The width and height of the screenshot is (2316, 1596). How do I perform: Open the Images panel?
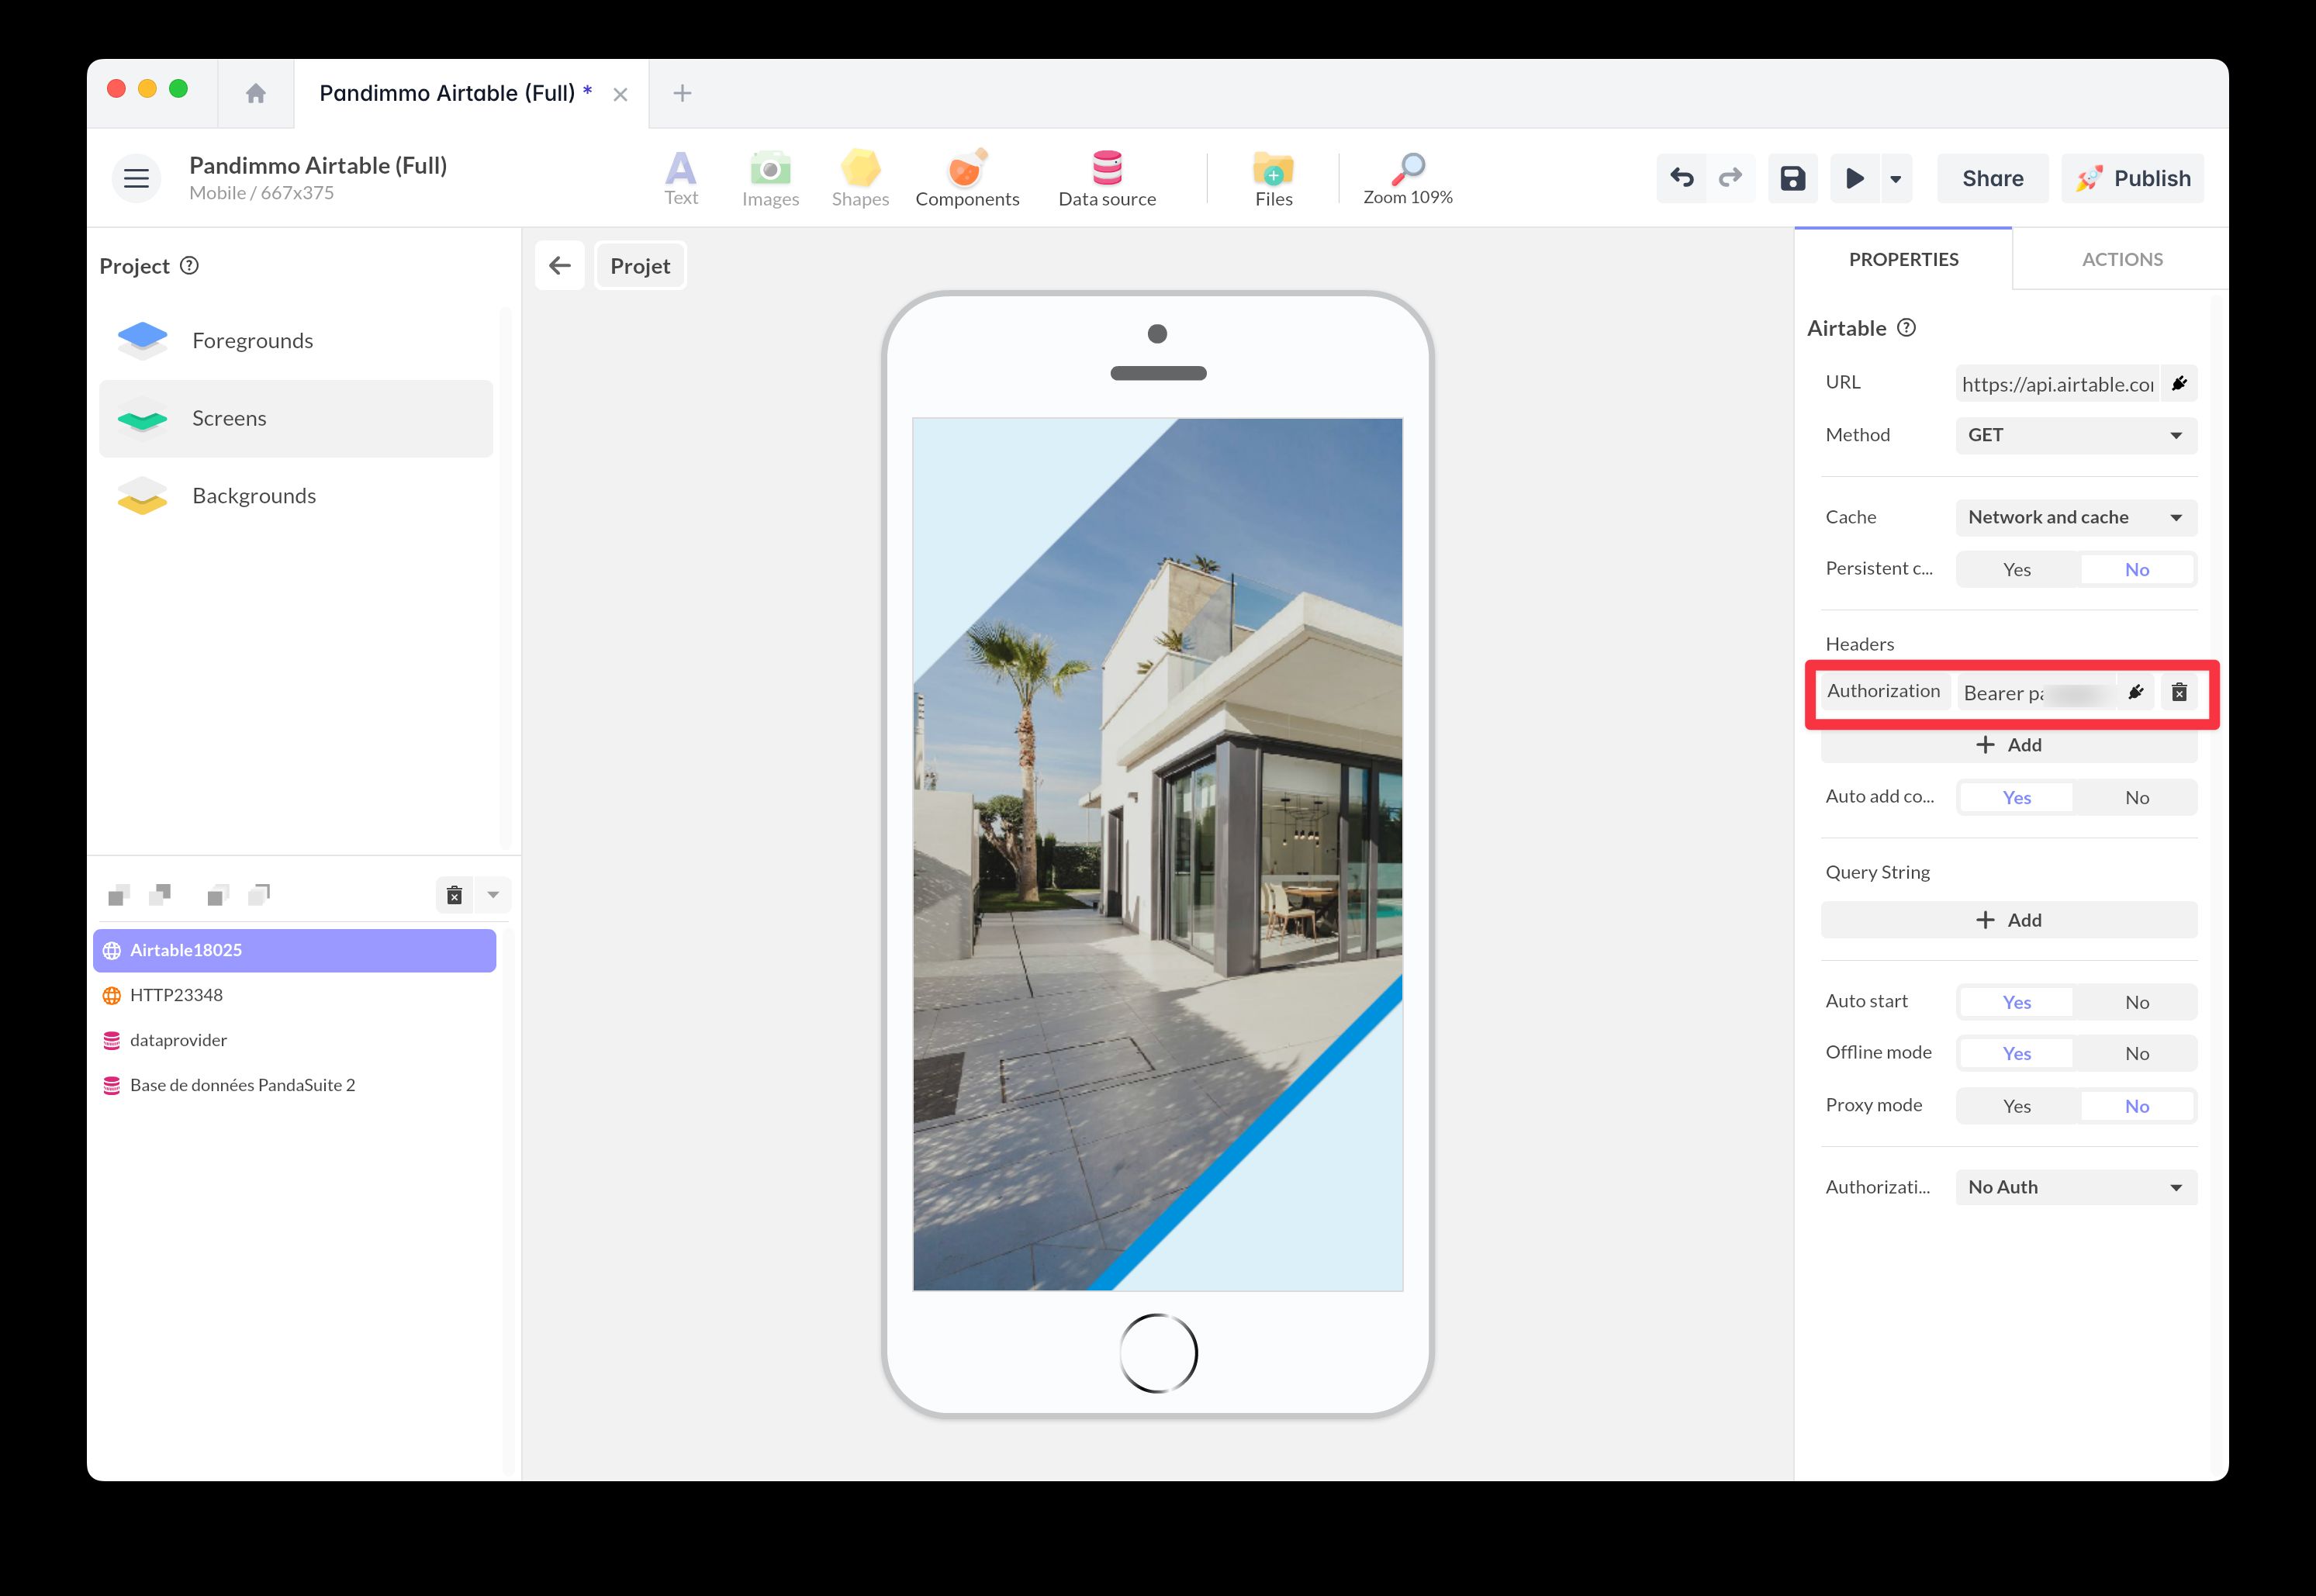pos(770,178)
